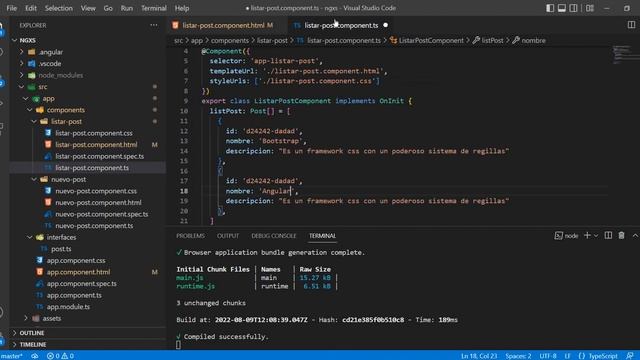Open Customize Layout icon
Image resolution: width=640 pixels, height=360 pixels.
(x=590, y=8)
